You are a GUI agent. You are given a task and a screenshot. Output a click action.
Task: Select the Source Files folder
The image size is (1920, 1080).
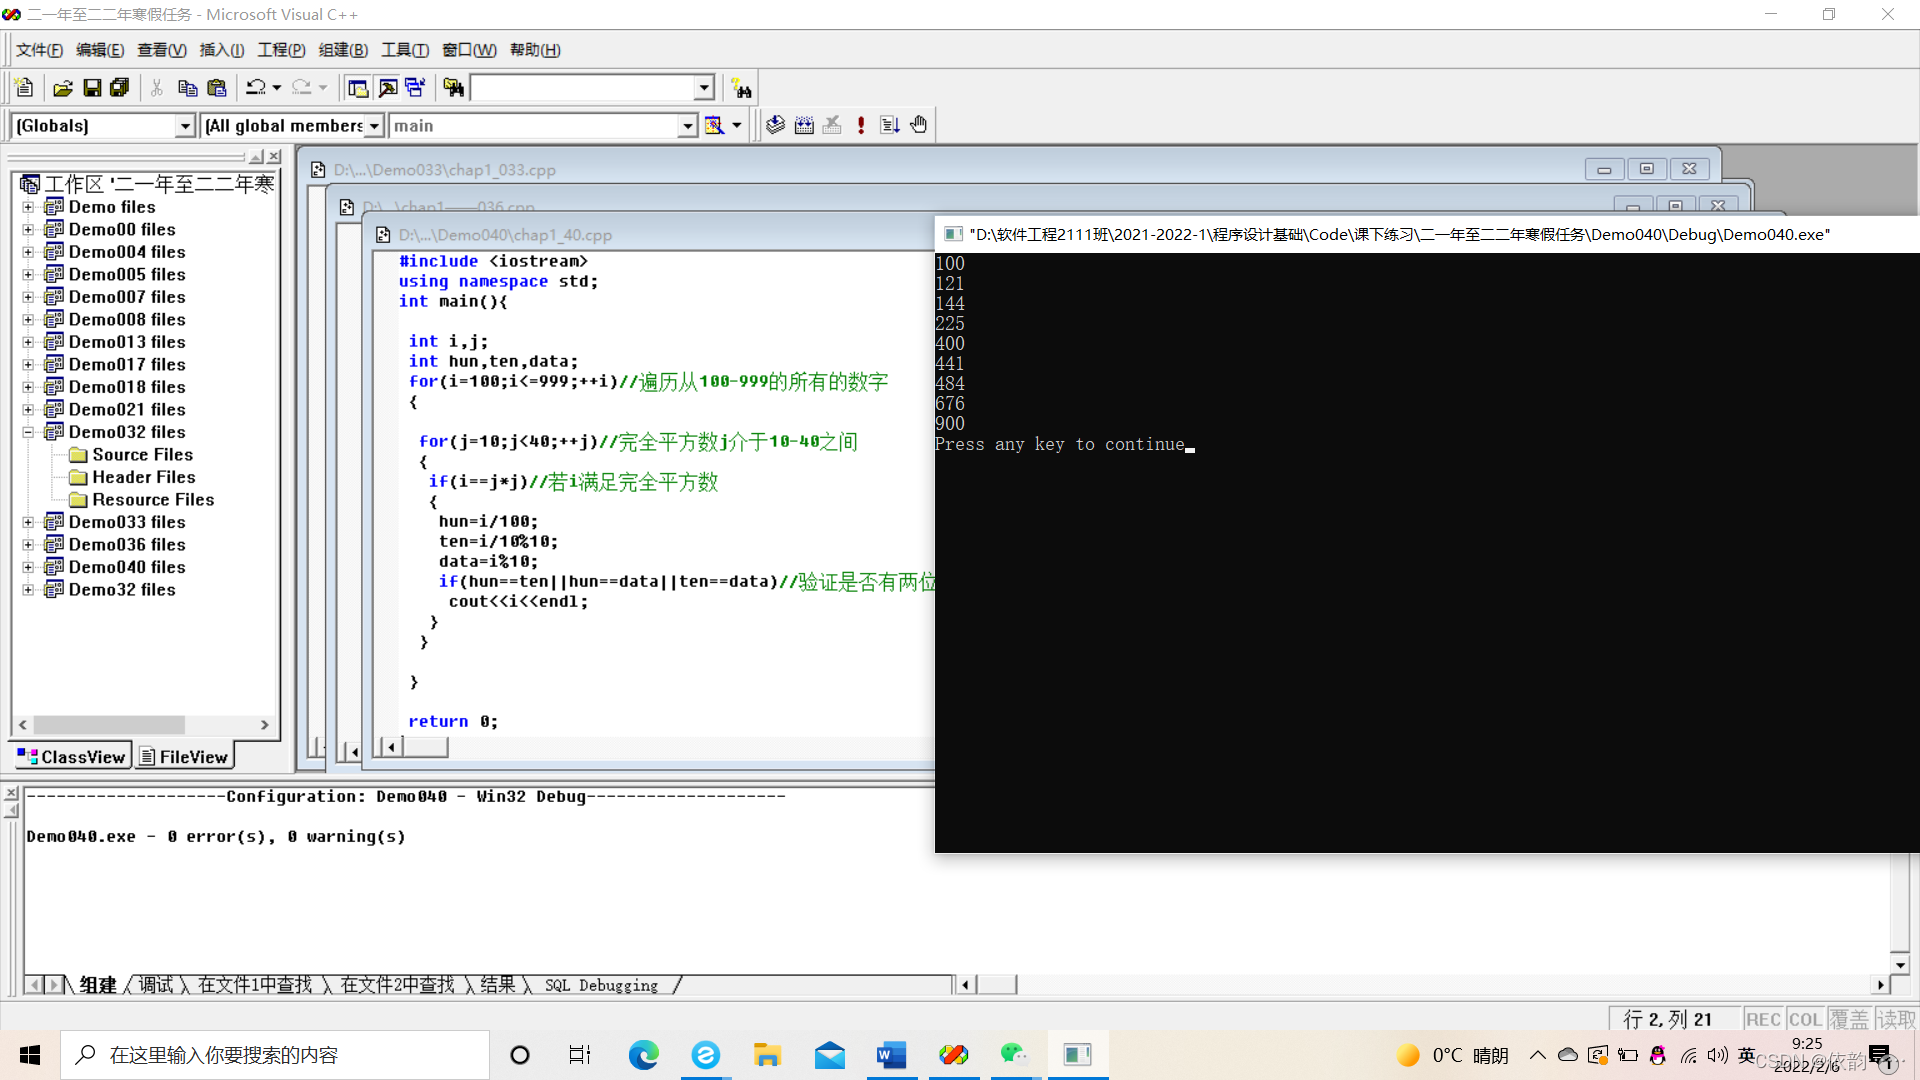coord(142,455)
